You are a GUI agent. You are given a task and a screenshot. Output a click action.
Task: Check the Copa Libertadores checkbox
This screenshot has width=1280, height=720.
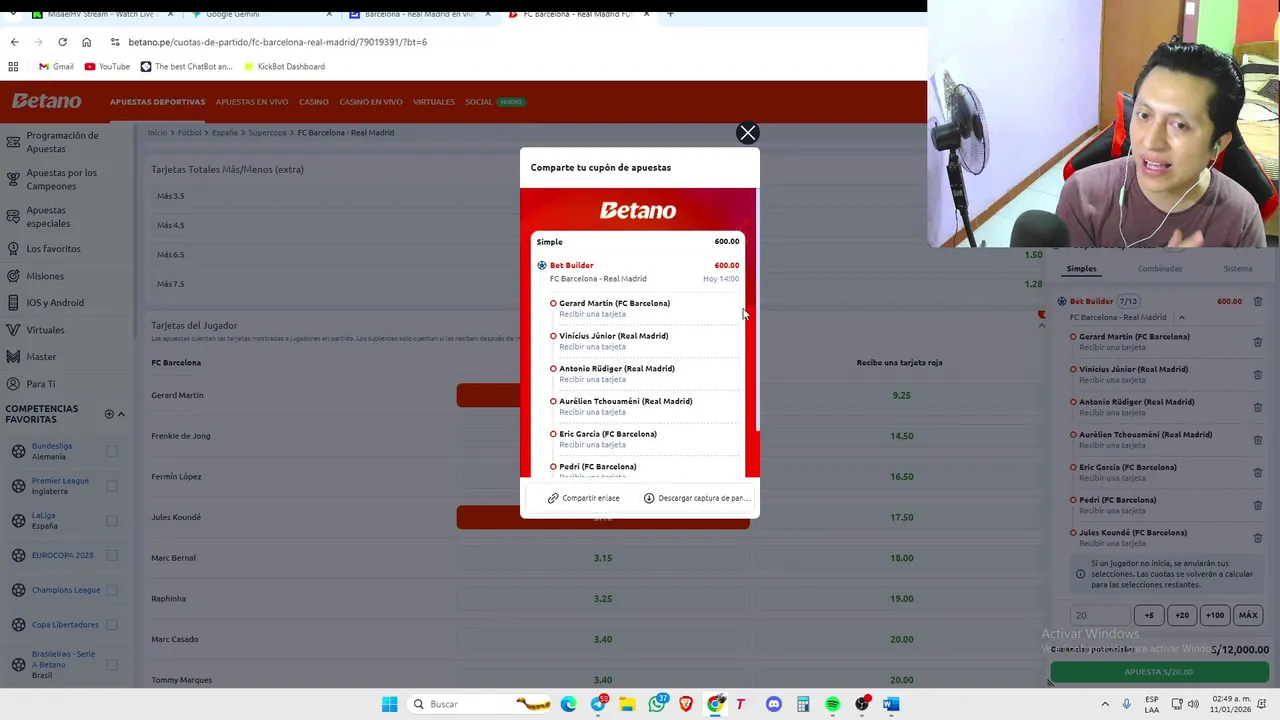point(112,625)
